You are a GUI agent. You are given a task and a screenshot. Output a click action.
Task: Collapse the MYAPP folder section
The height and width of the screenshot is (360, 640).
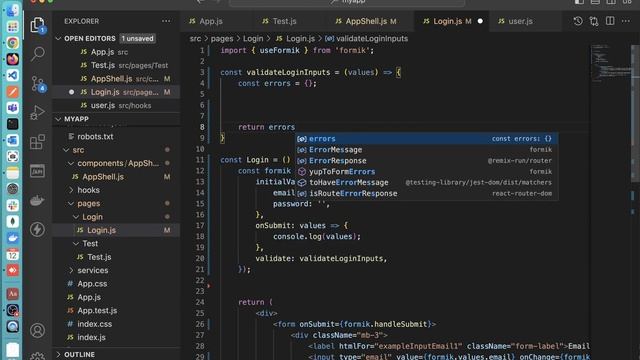pos(58,119)
